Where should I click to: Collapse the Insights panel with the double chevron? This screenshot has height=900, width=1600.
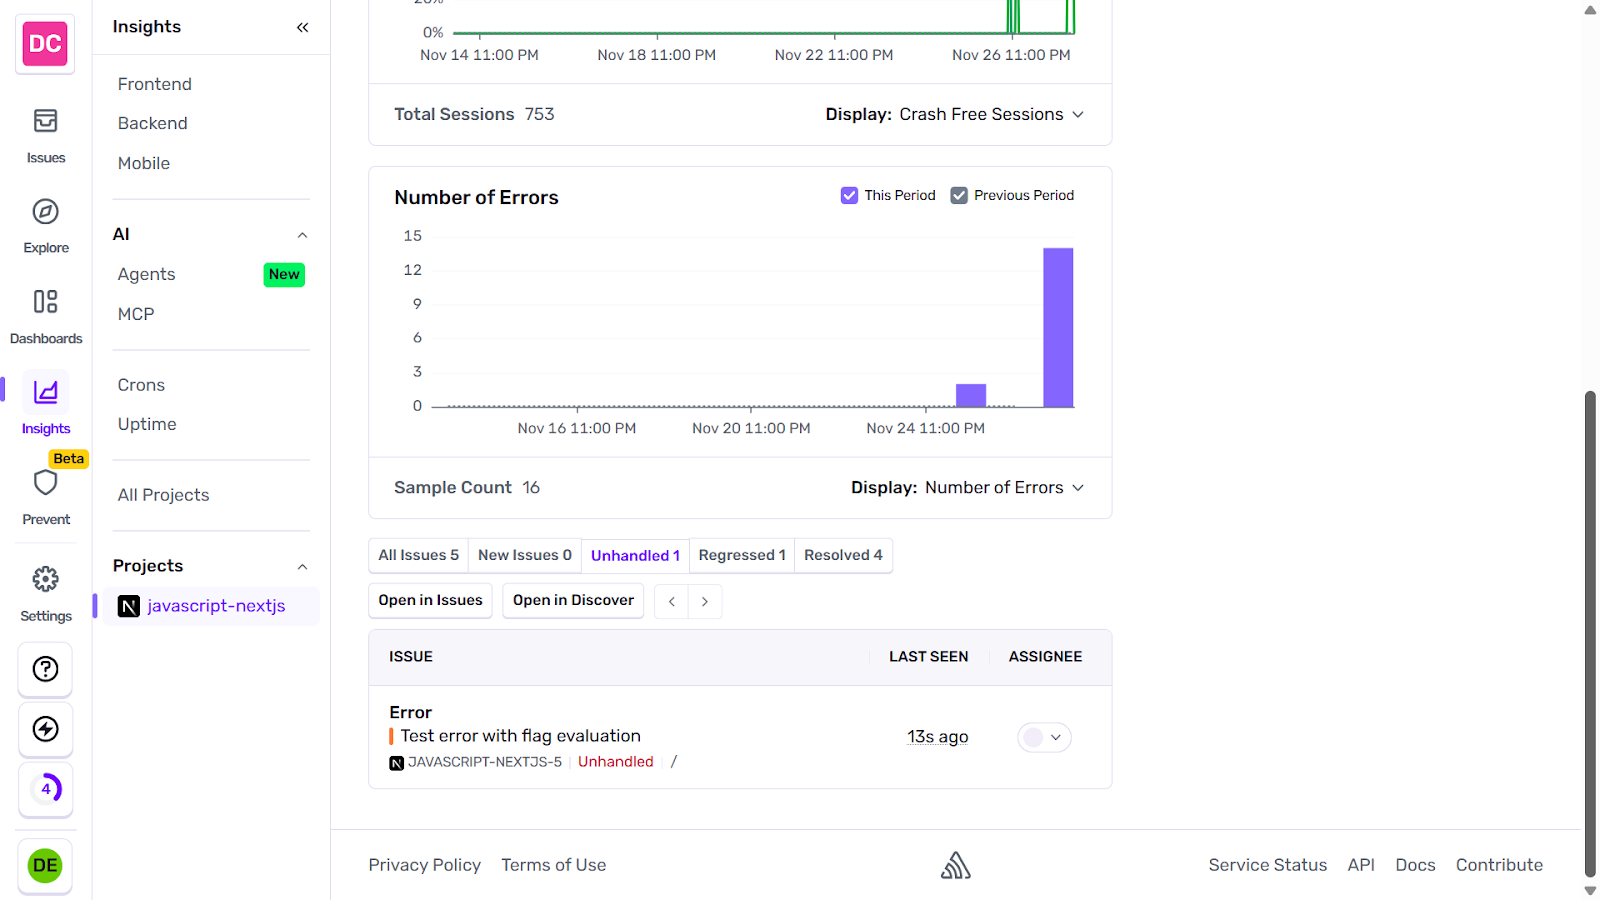303,27
